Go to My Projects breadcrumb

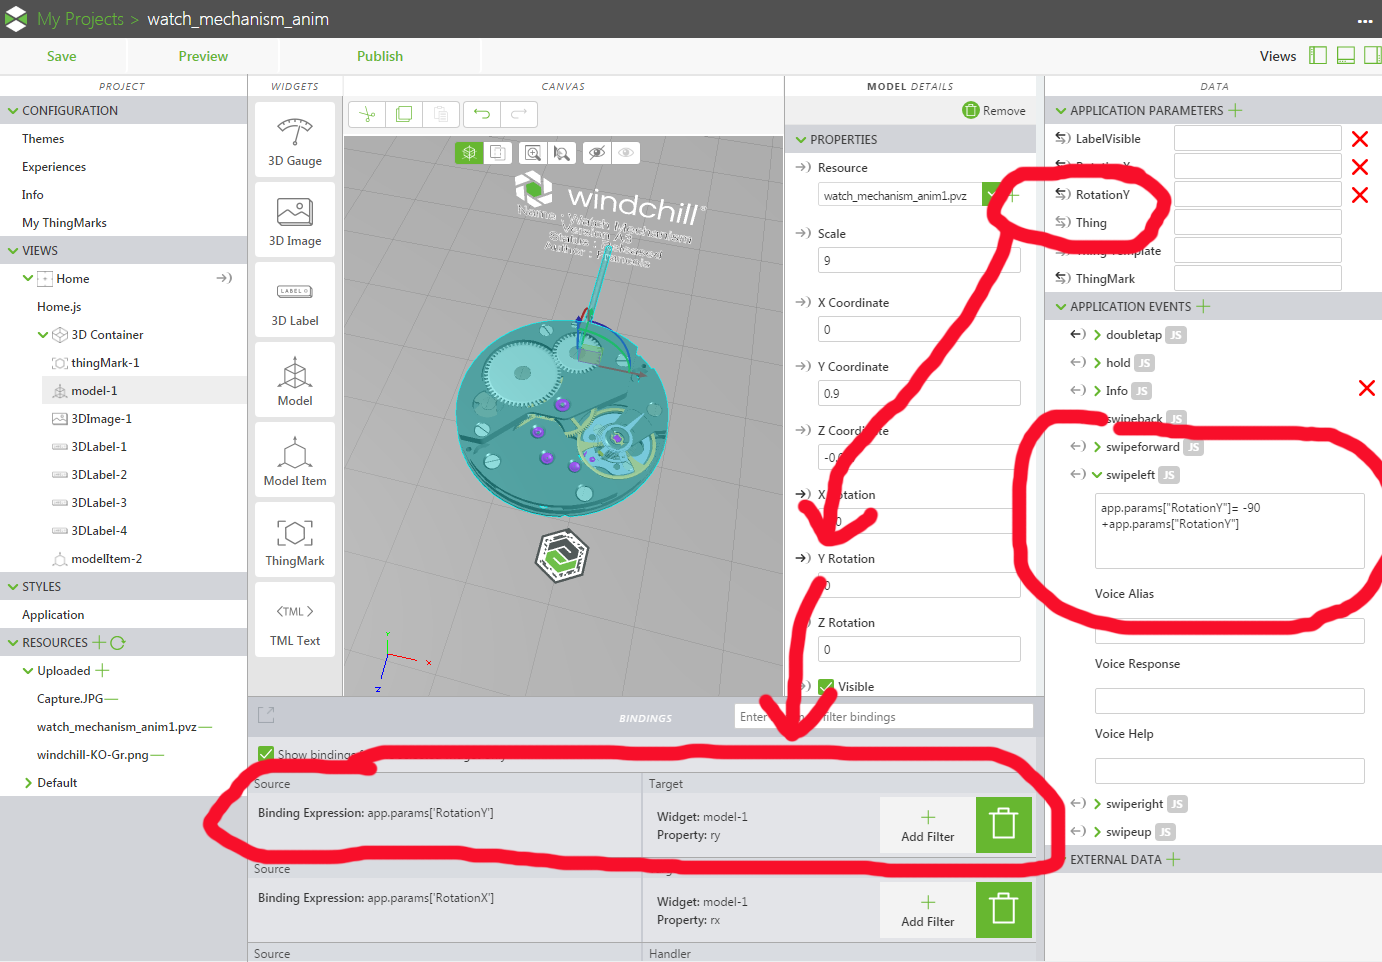pos(80,19)
